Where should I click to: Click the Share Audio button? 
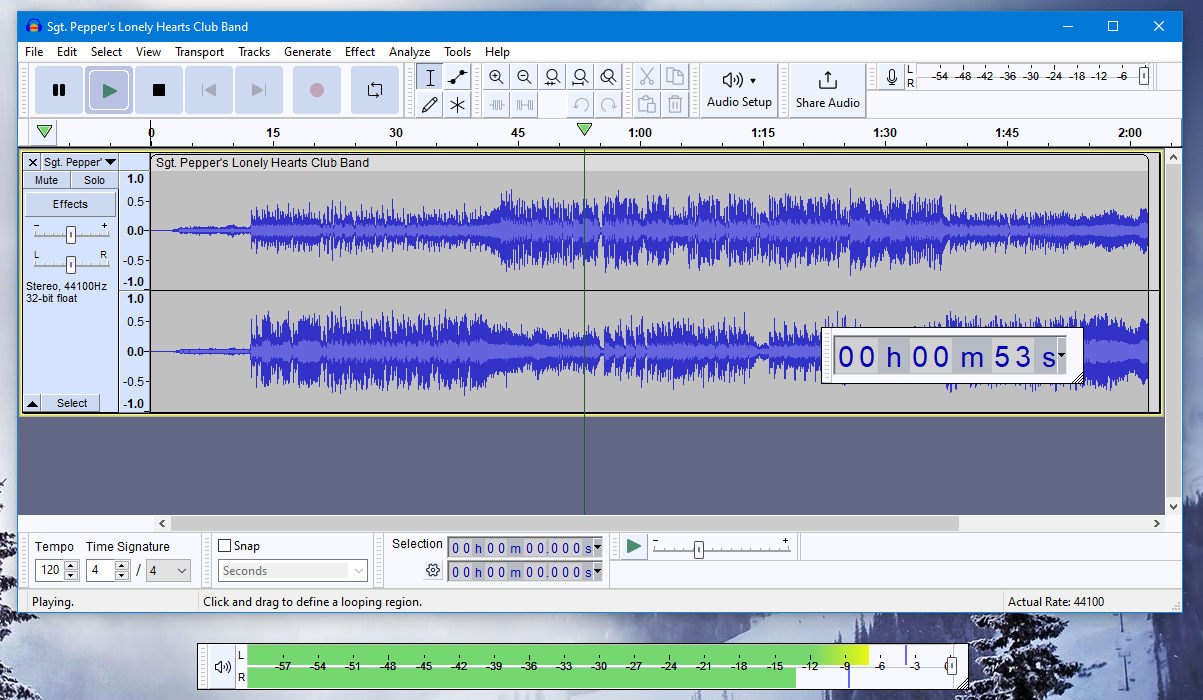[x=828, y=90]
